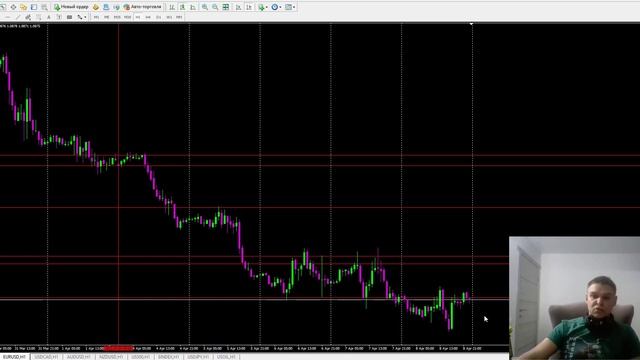Viewport: 640px width, 360px height.
Task: Switch to the USDJPY,H1 chart tab
Action: (x=198, y=357)
